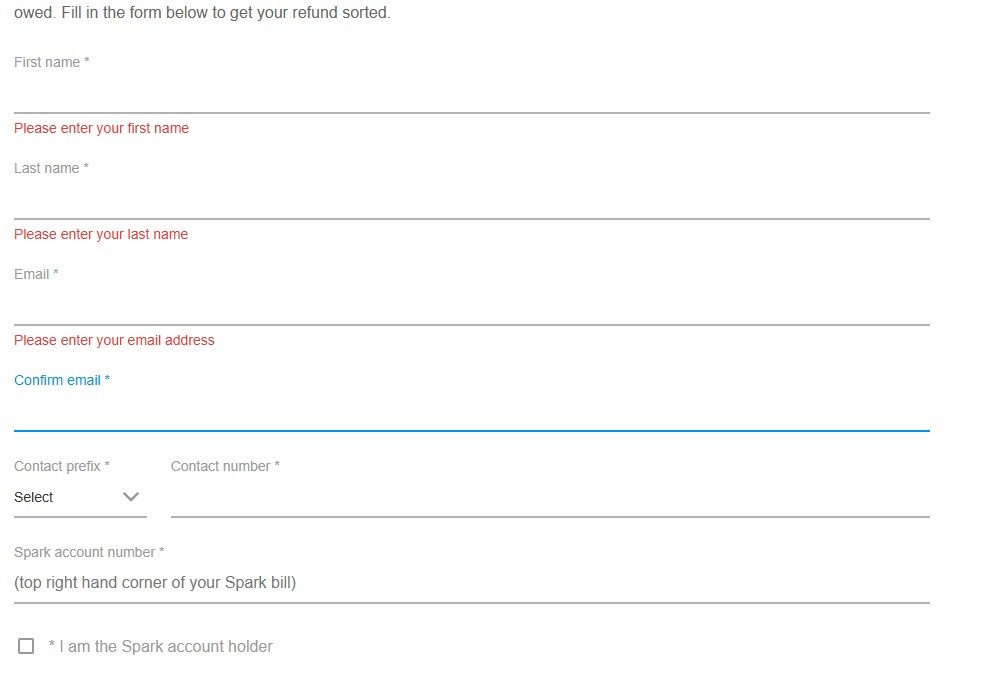
Task: Focus the Spark account number field
Action: coord(471,583)
